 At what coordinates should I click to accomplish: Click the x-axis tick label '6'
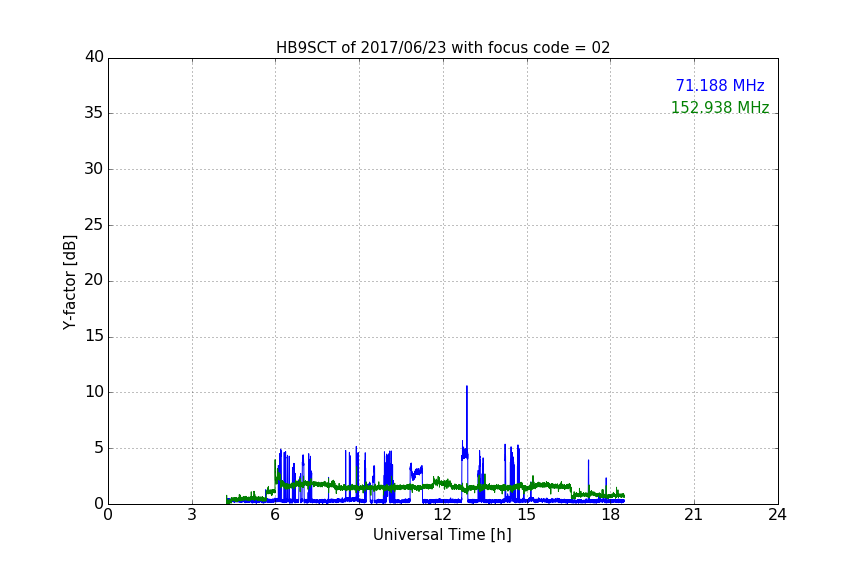(x=276, y=515)
